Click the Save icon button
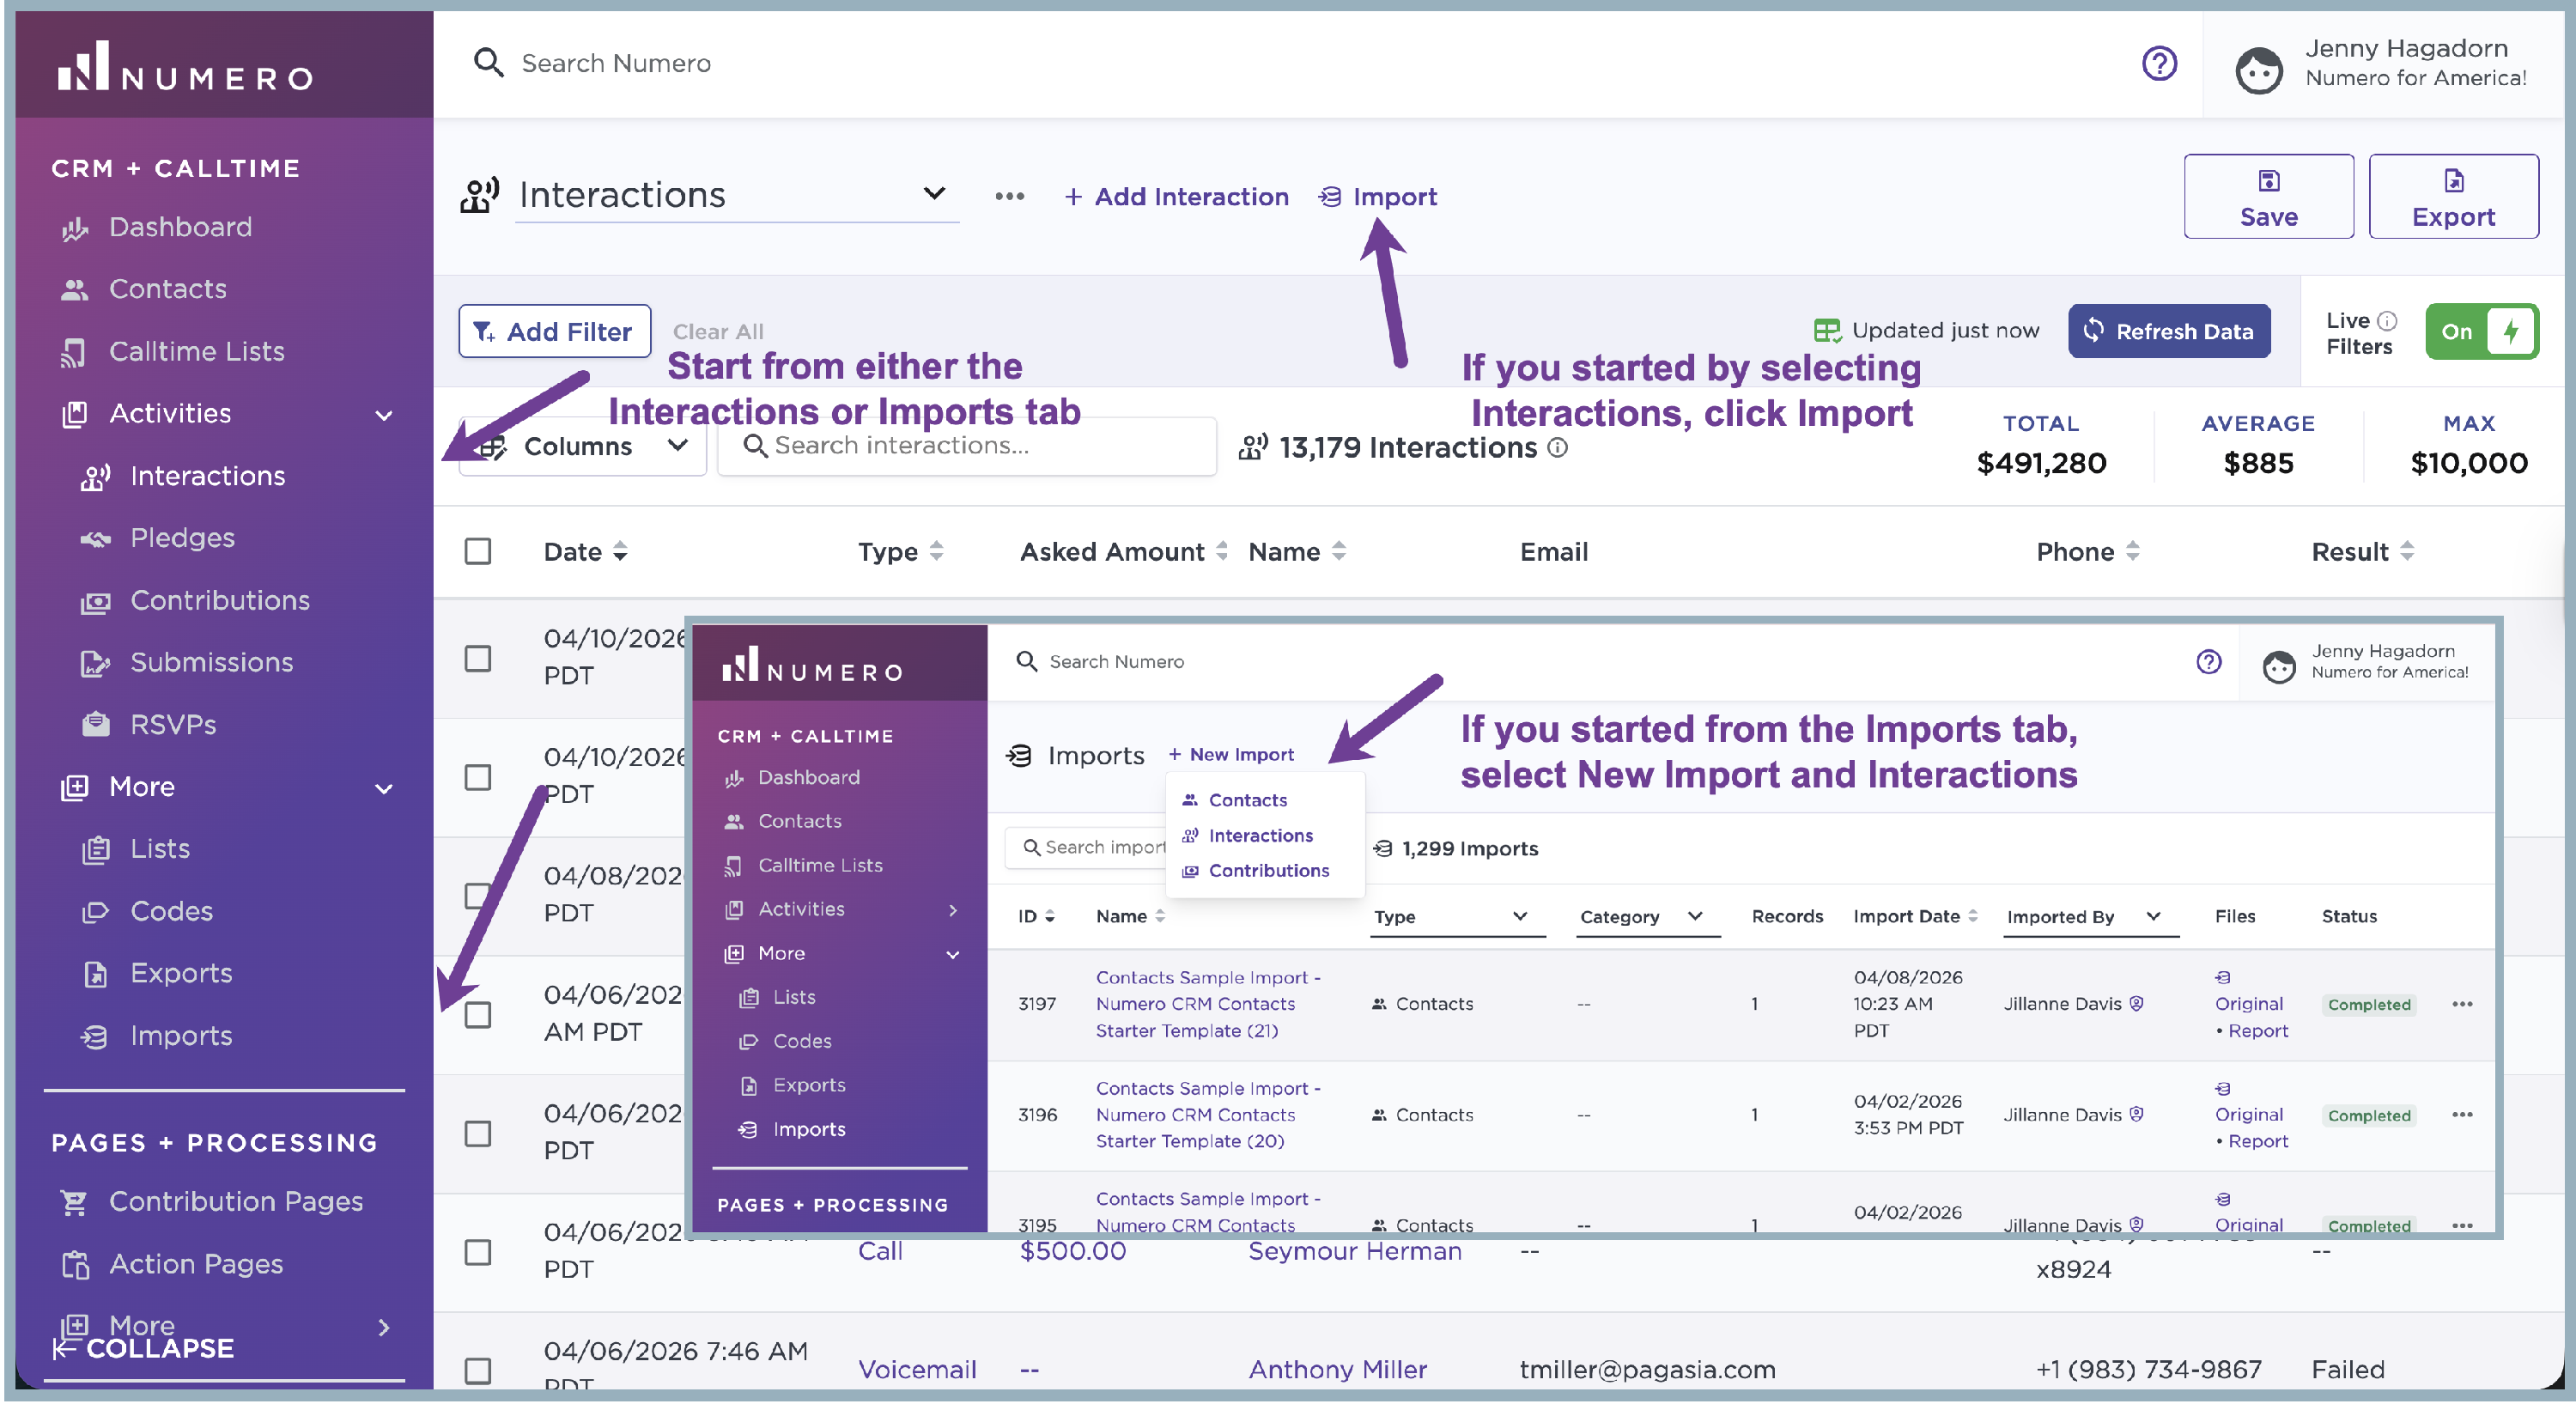This screenshot has width=2576, height=1404. (x=2267, y=196)
